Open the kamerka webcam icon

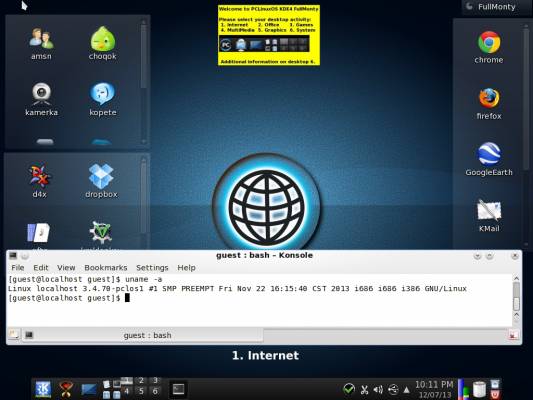41,99
